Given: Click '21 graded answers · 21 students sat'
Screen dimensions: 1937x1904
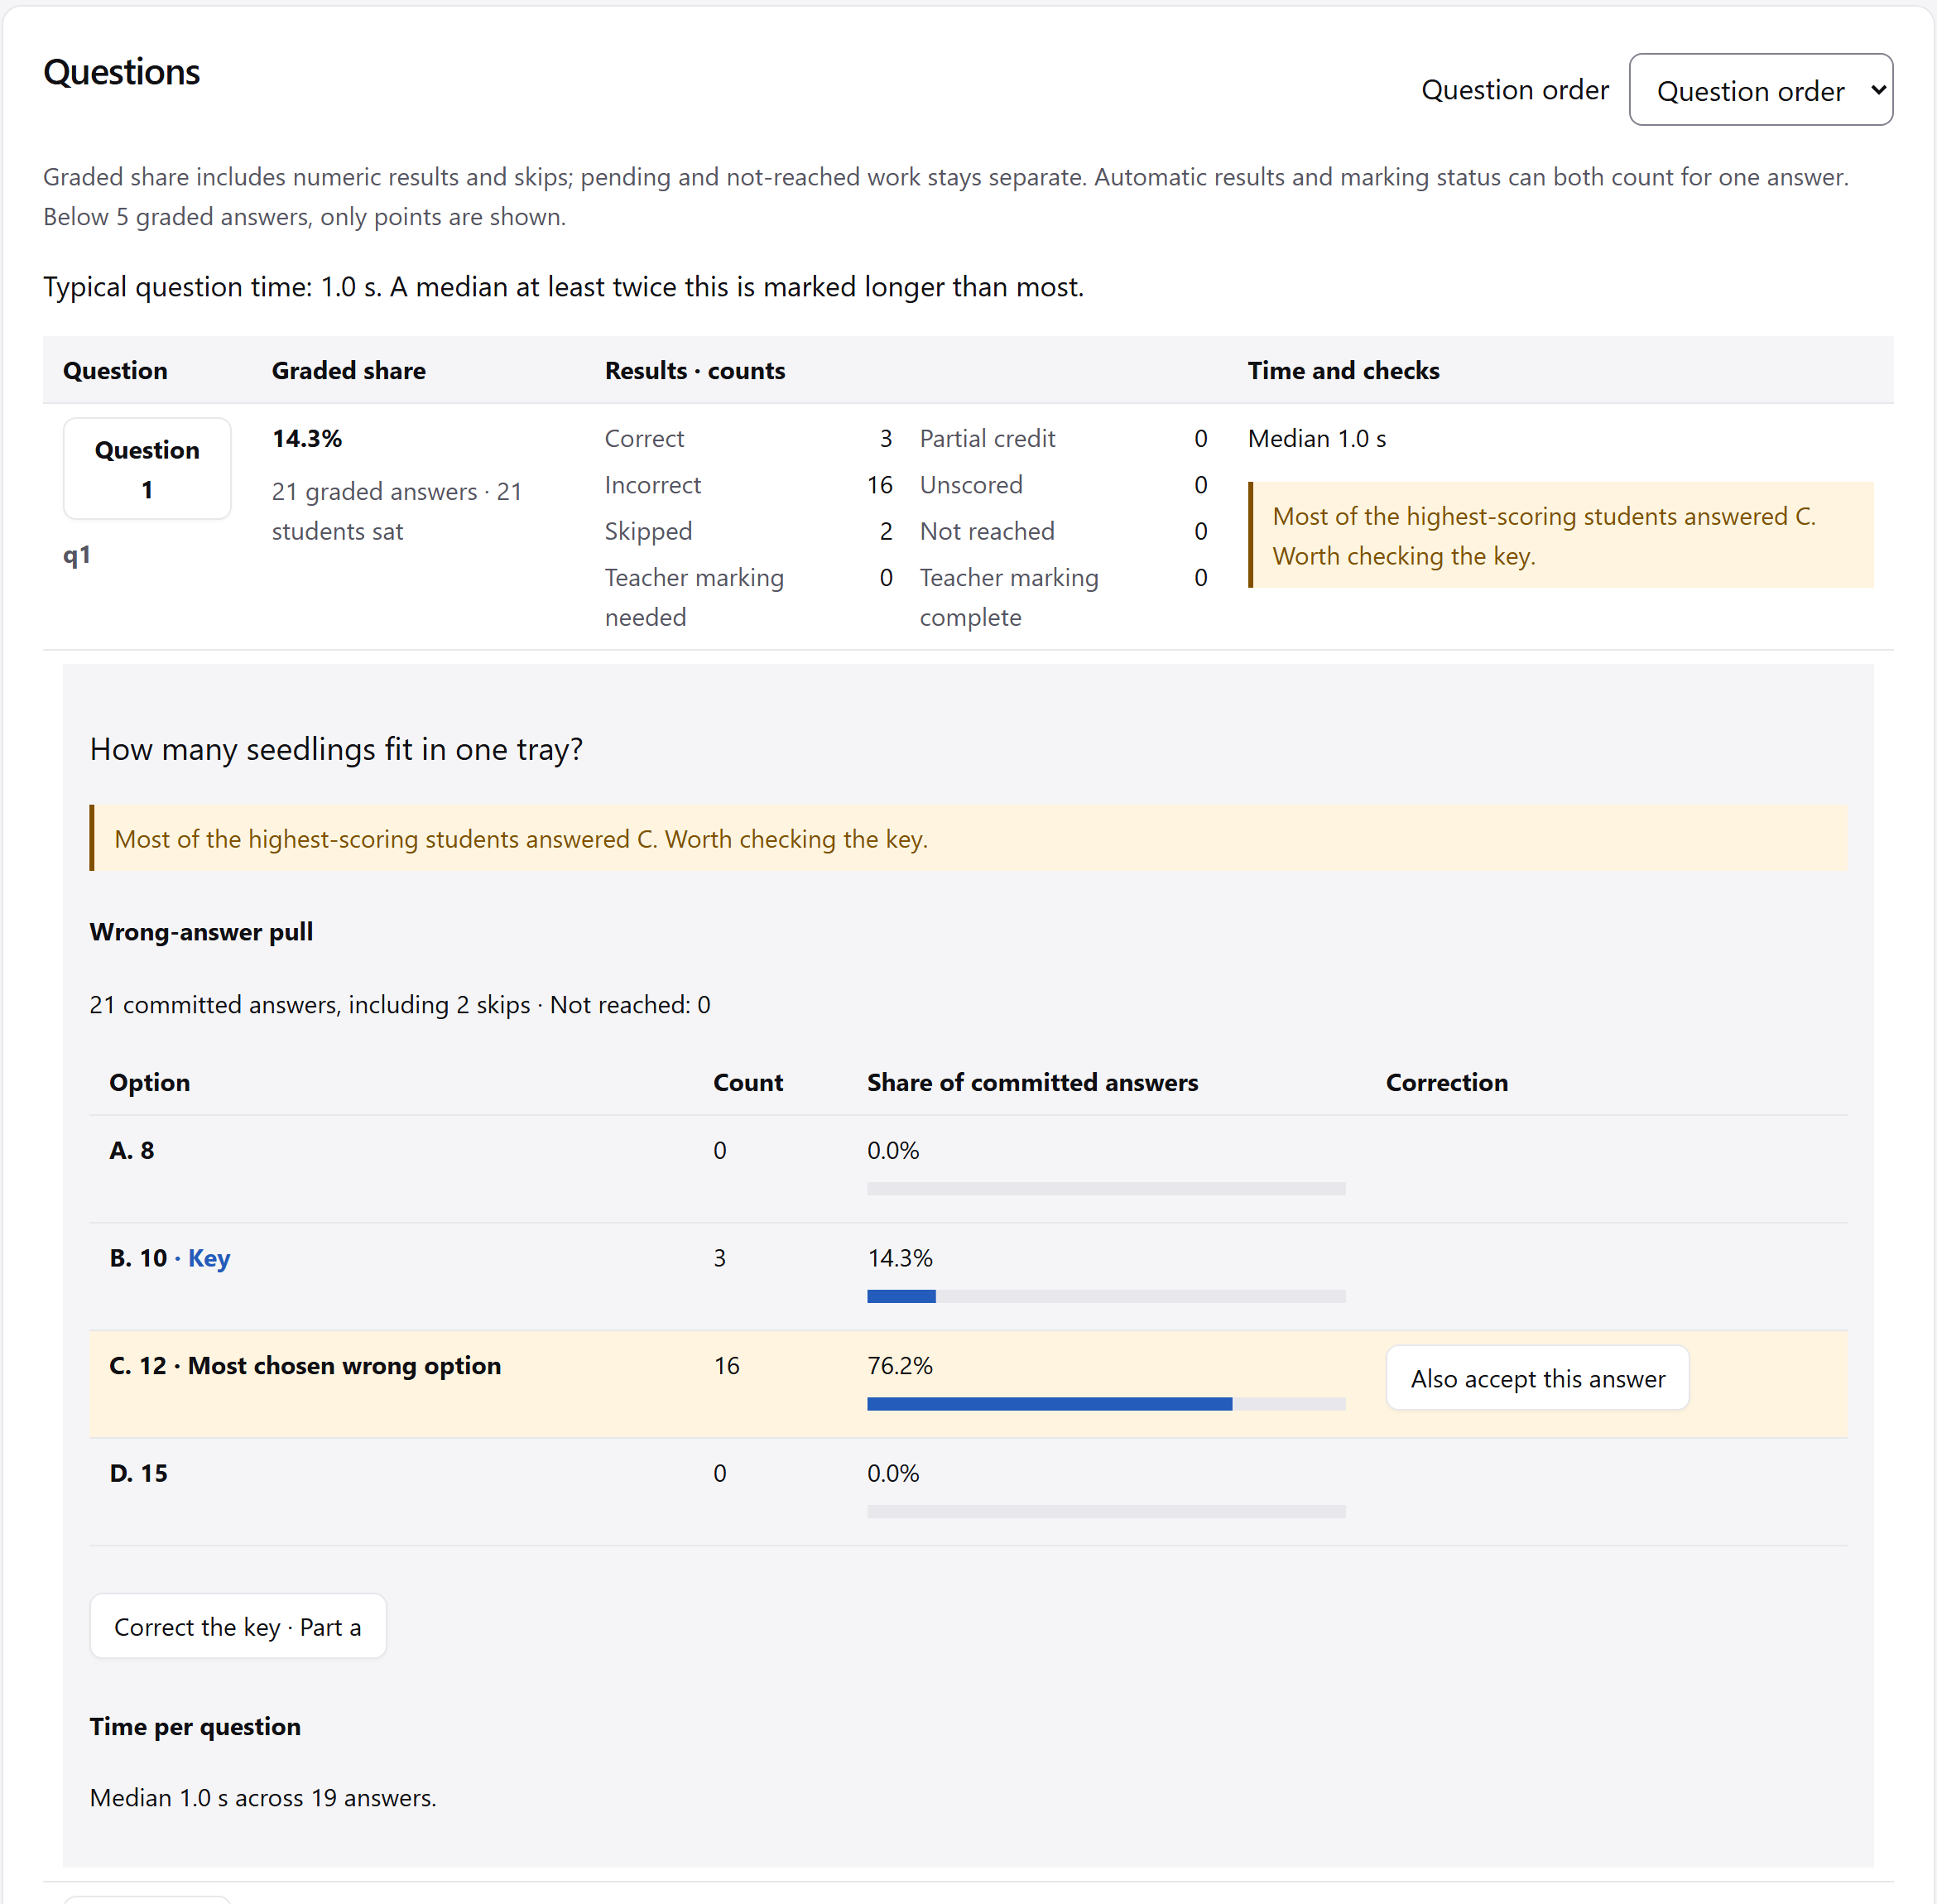Looking at the screenshot, I should (397, 511).
